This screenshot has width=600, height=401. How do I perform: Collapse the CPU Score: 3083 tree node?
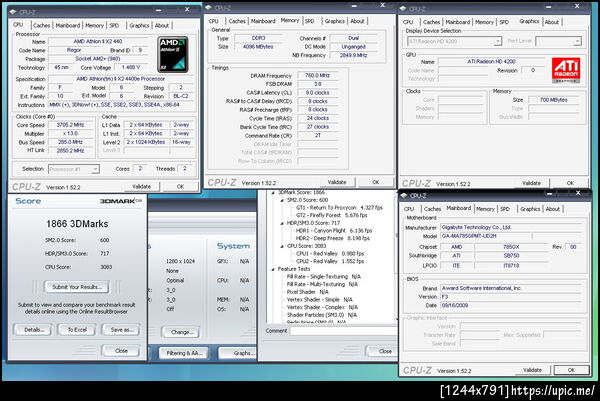click(282, 246)
